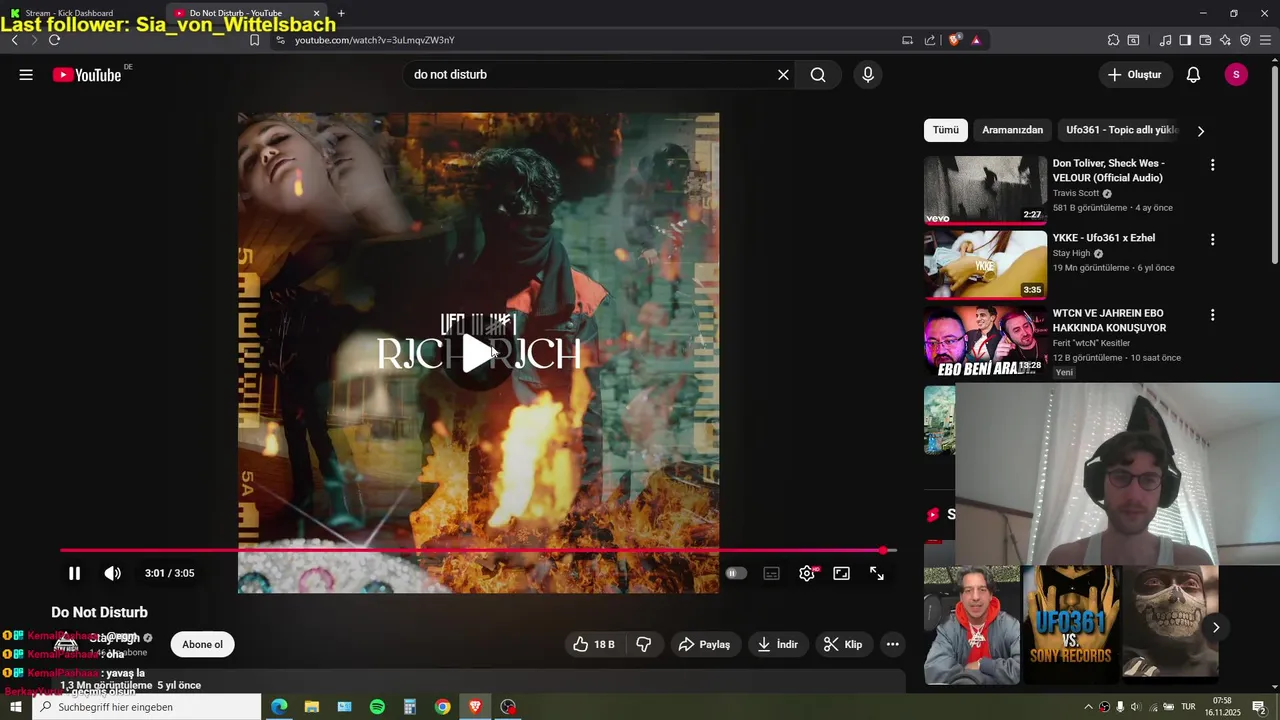Open Brave VPN shield icon

(x=1245, y=40)
